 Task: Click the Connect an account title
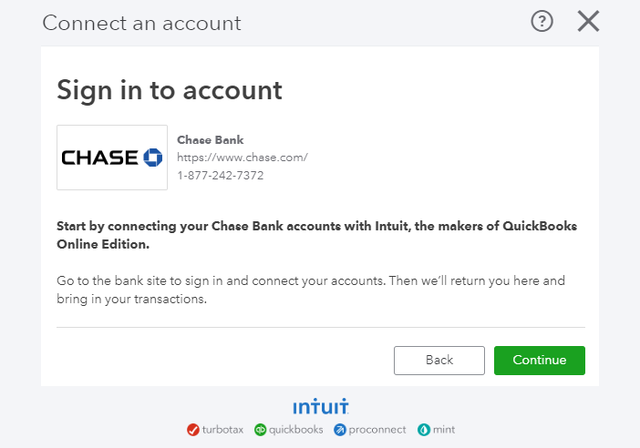(142, 23)
